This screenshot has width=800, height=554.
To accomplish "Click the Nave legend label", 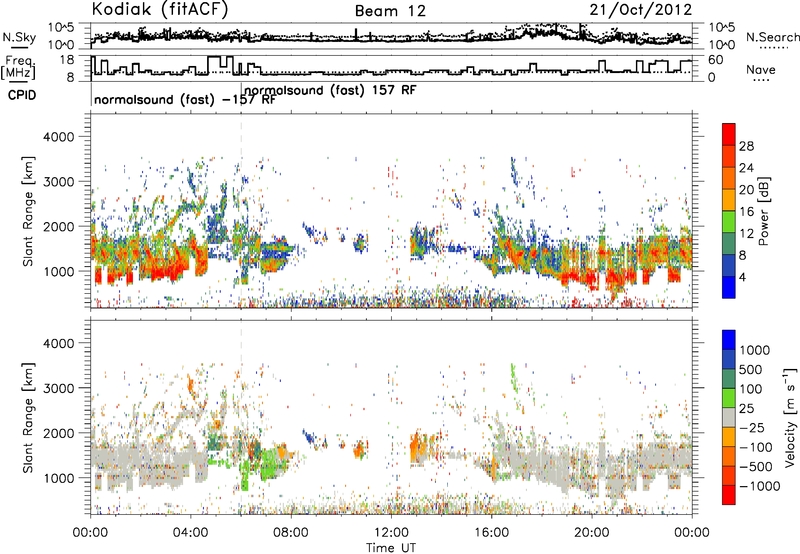I will point(761,70).
